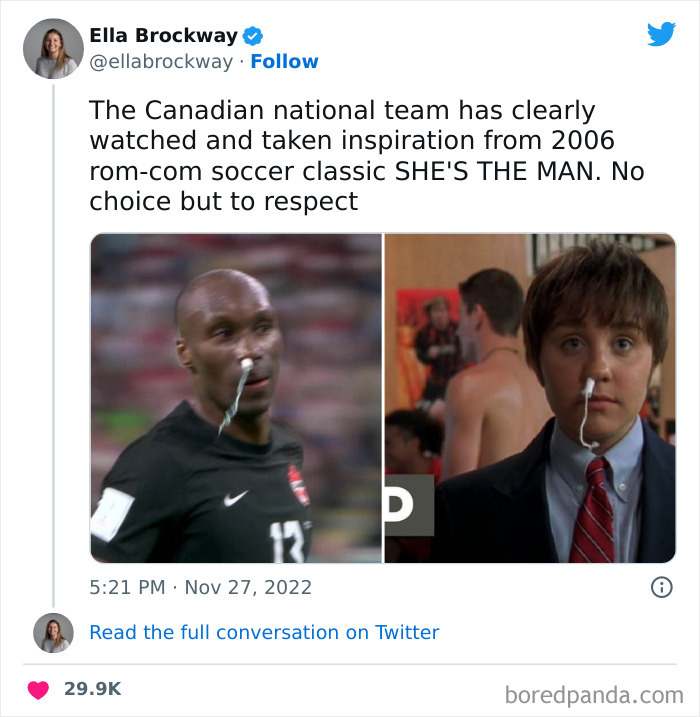Click the gray D overlay on image
The image size is (700, 717).
coord(409,505)
